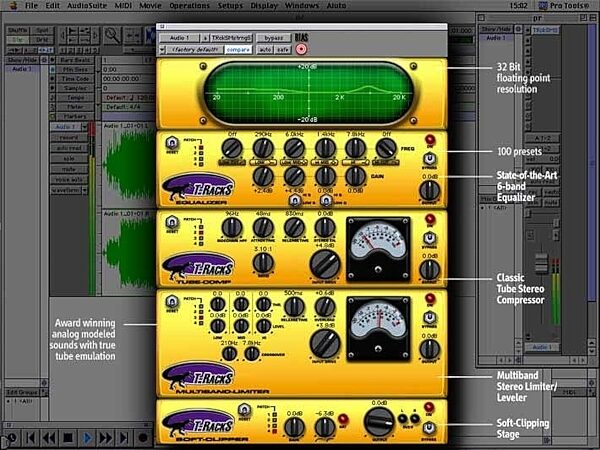The height and width of the screenshot is (450, 600).
Task: Click the Audio 1 track record button
Action: (69, 137)
